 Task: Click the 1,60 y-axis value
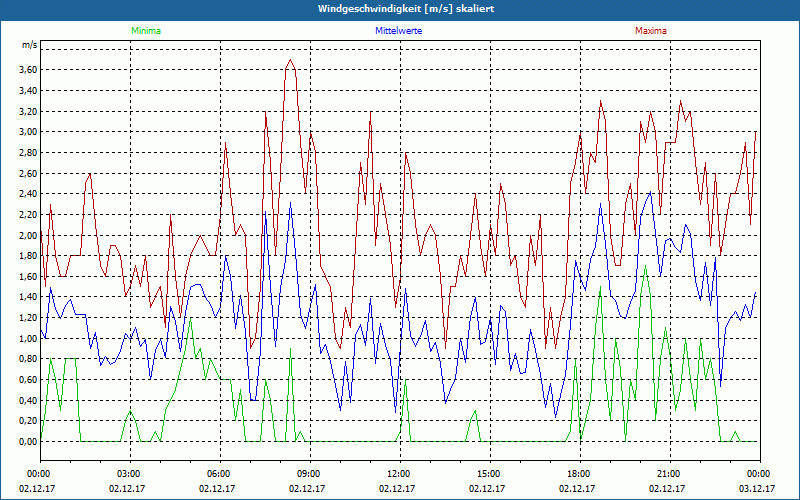pos(28,277)
